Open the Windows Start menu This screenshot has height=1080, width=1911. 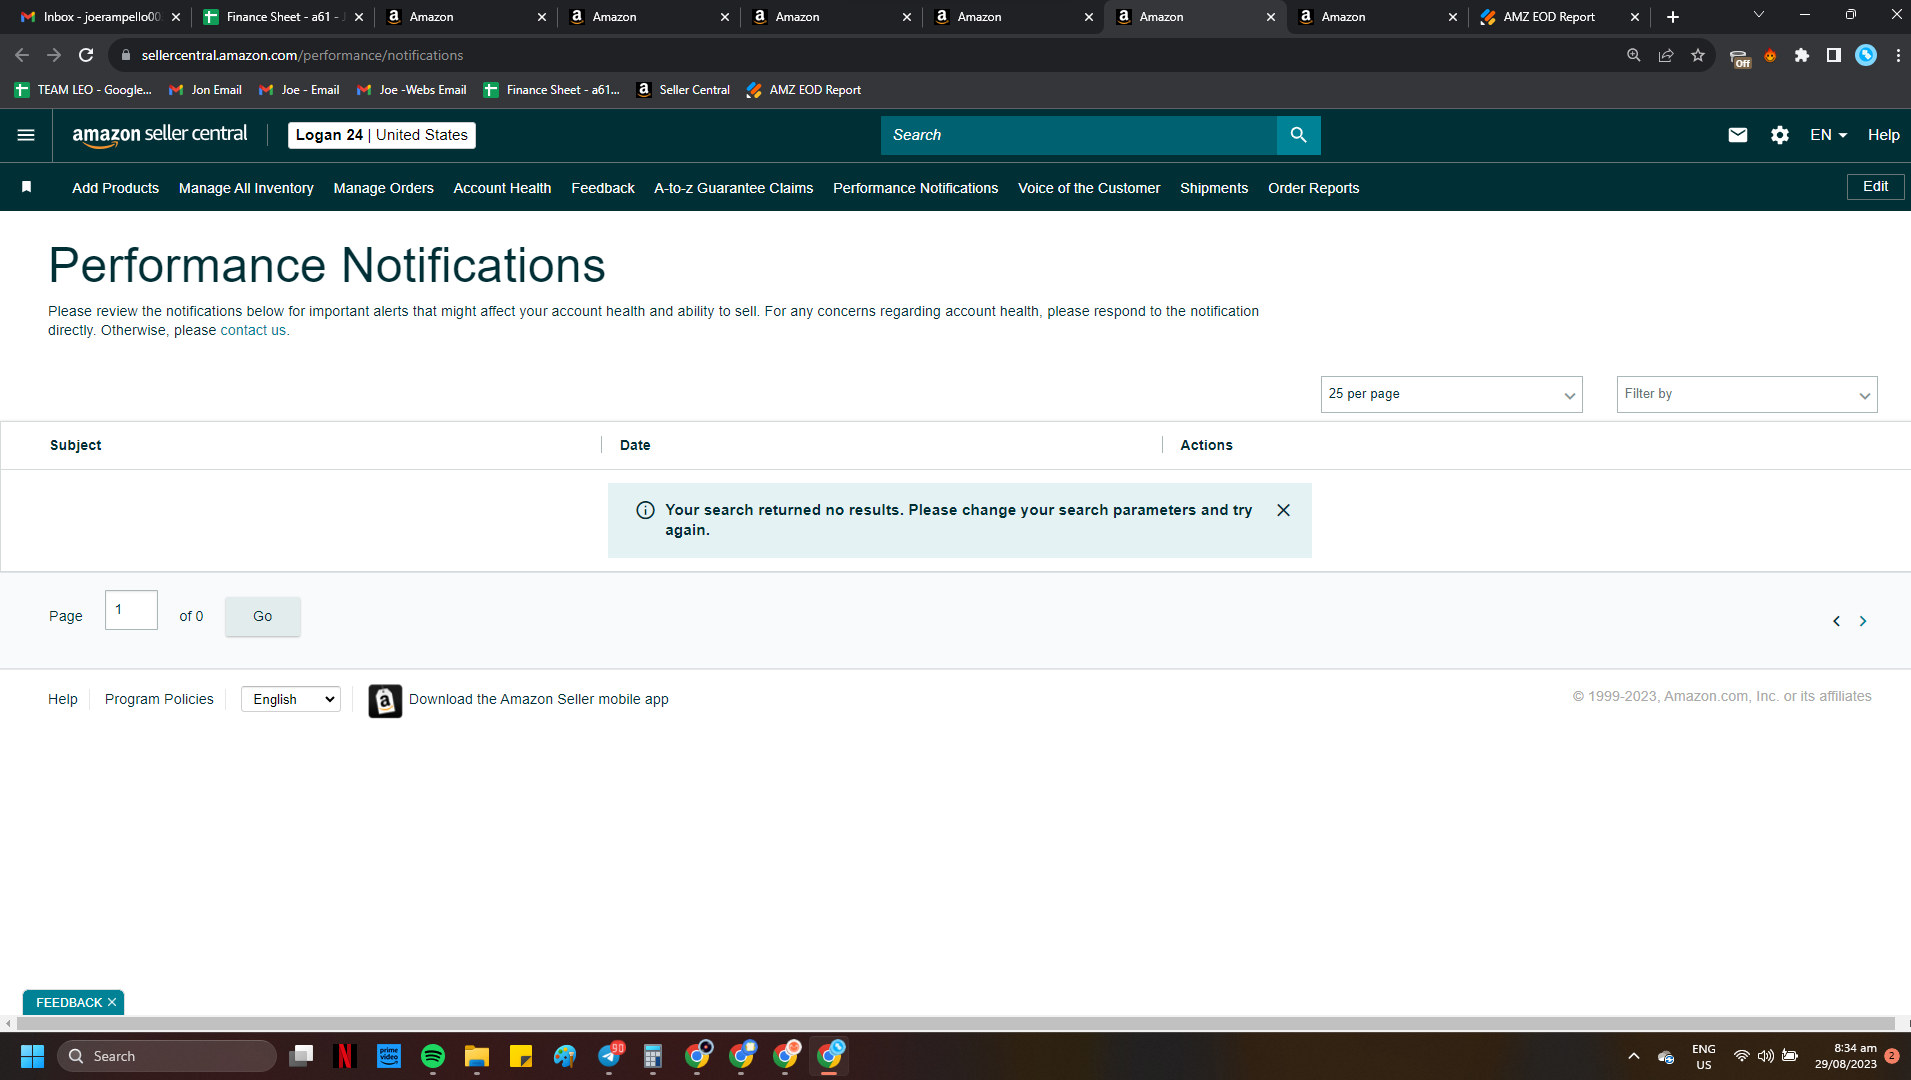tap(32, 1056)
